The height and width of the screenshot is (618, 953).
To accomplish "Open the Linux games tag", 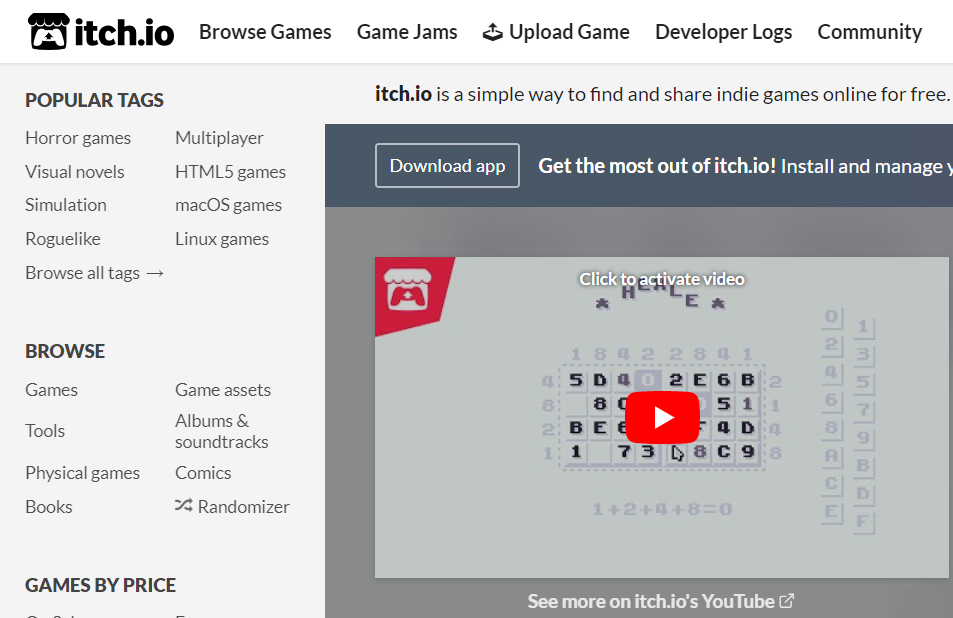I will point(222,239).
